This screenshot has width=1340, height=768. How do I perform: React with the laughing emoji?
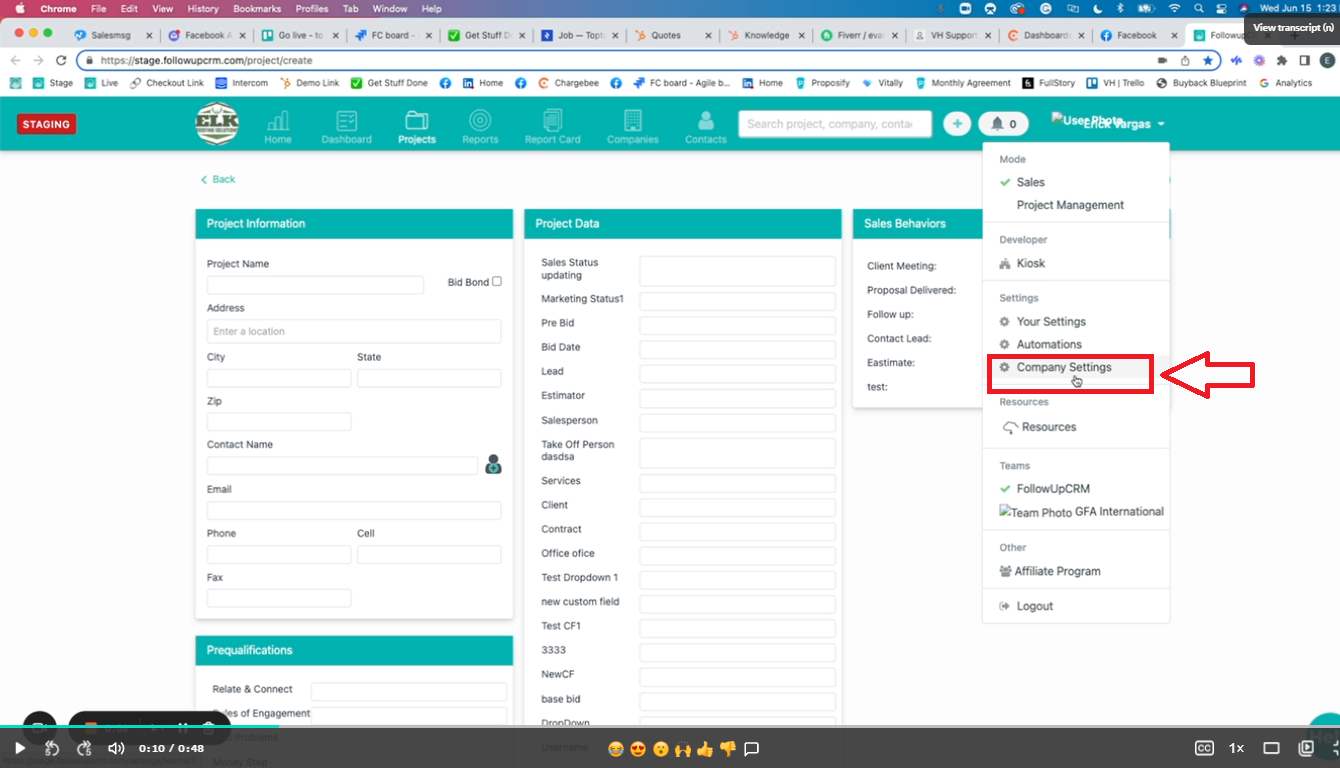(615, 748)
